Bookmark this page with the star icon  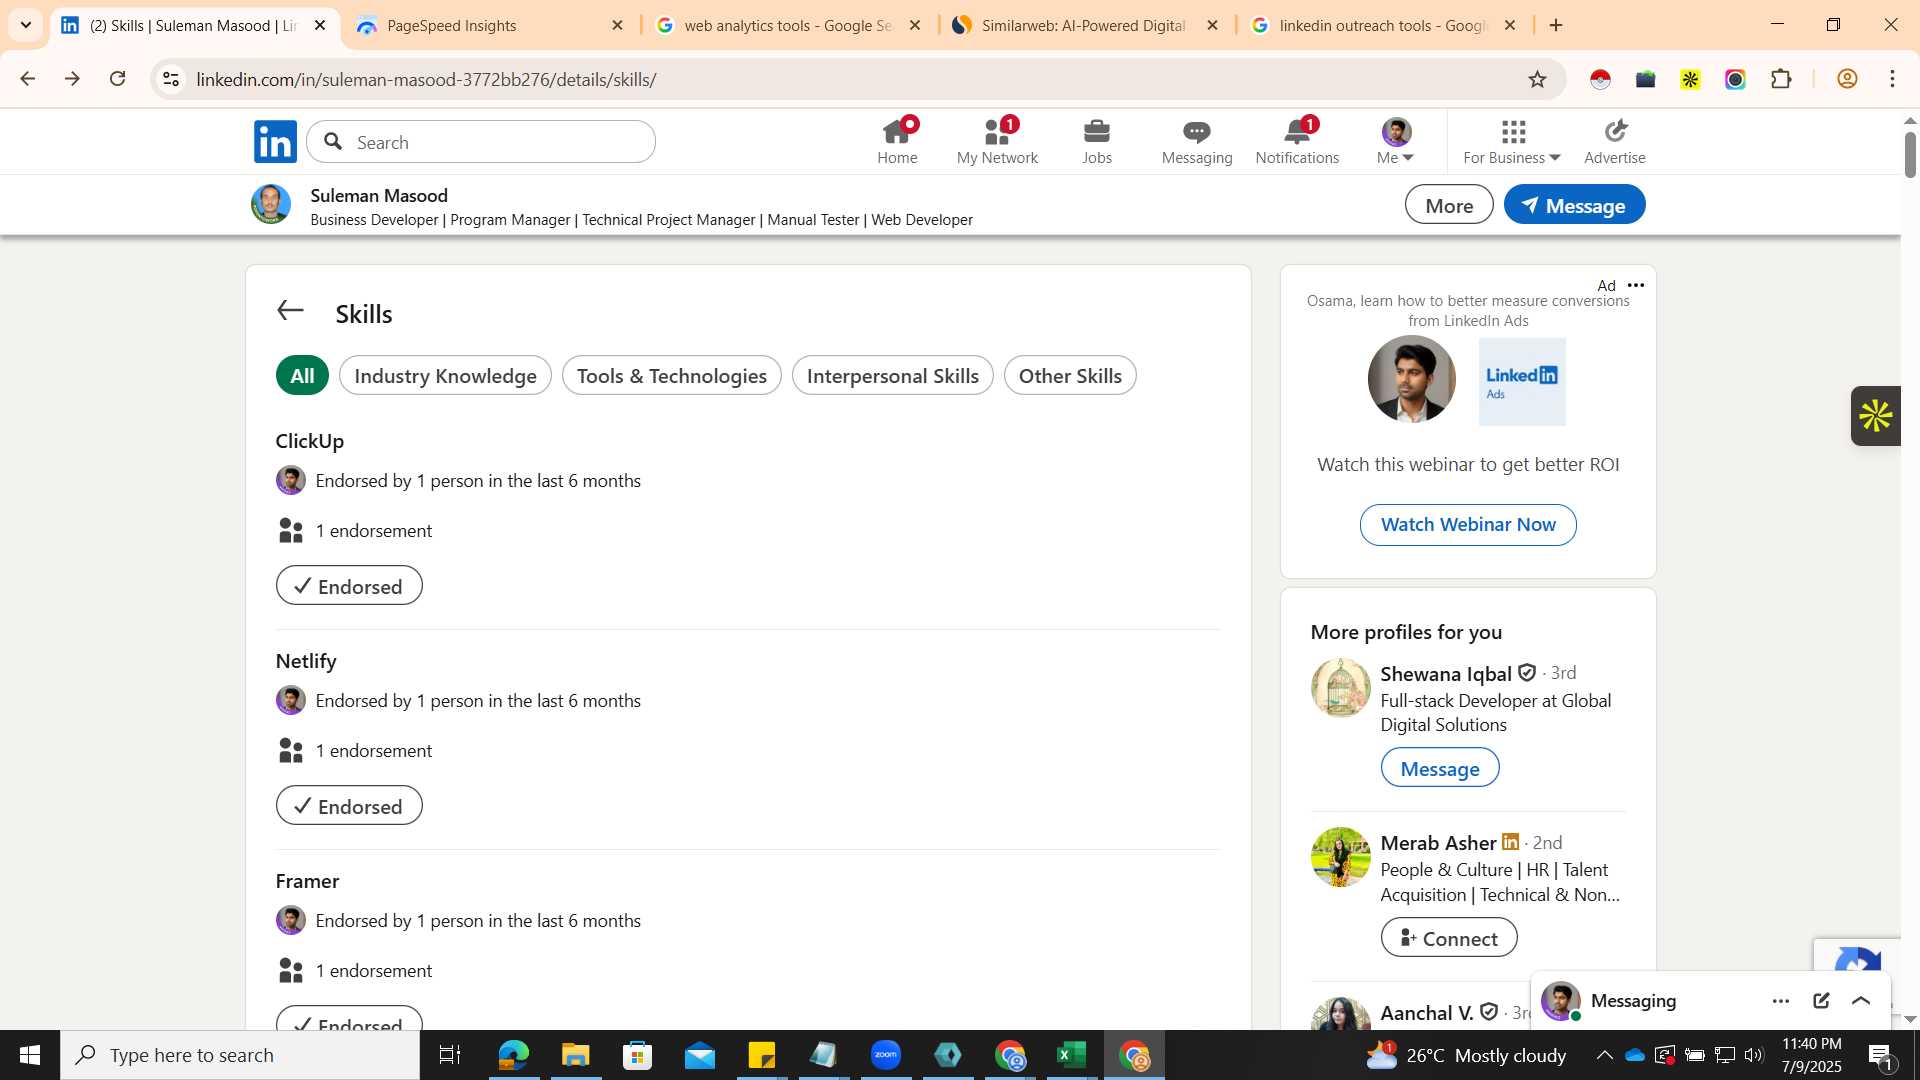click(x=1538, y=79)
